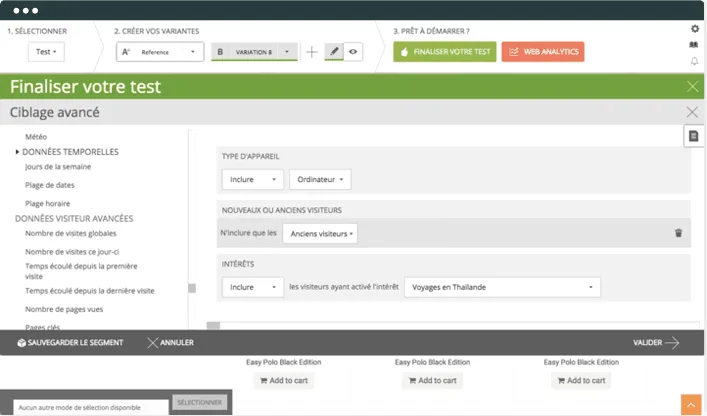Open the document notes icon on right
This screenshot has width=707, height=416.
tap(693, 136)
